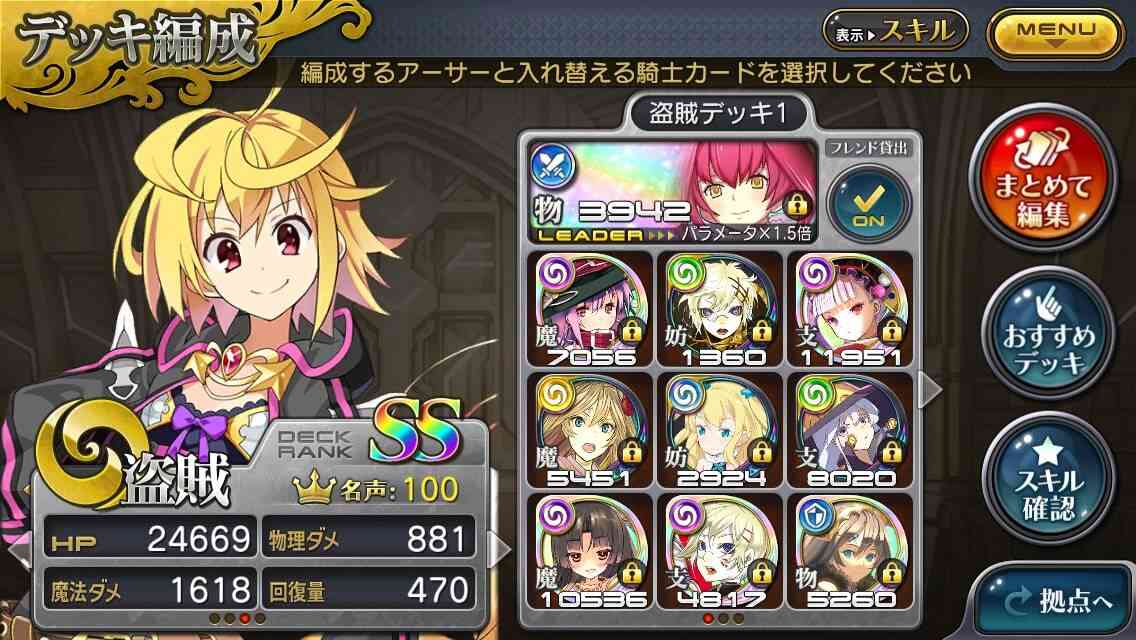The image size is (1136, 640).
Task: Show next stats page with right arrow
Action: point(499,549)
